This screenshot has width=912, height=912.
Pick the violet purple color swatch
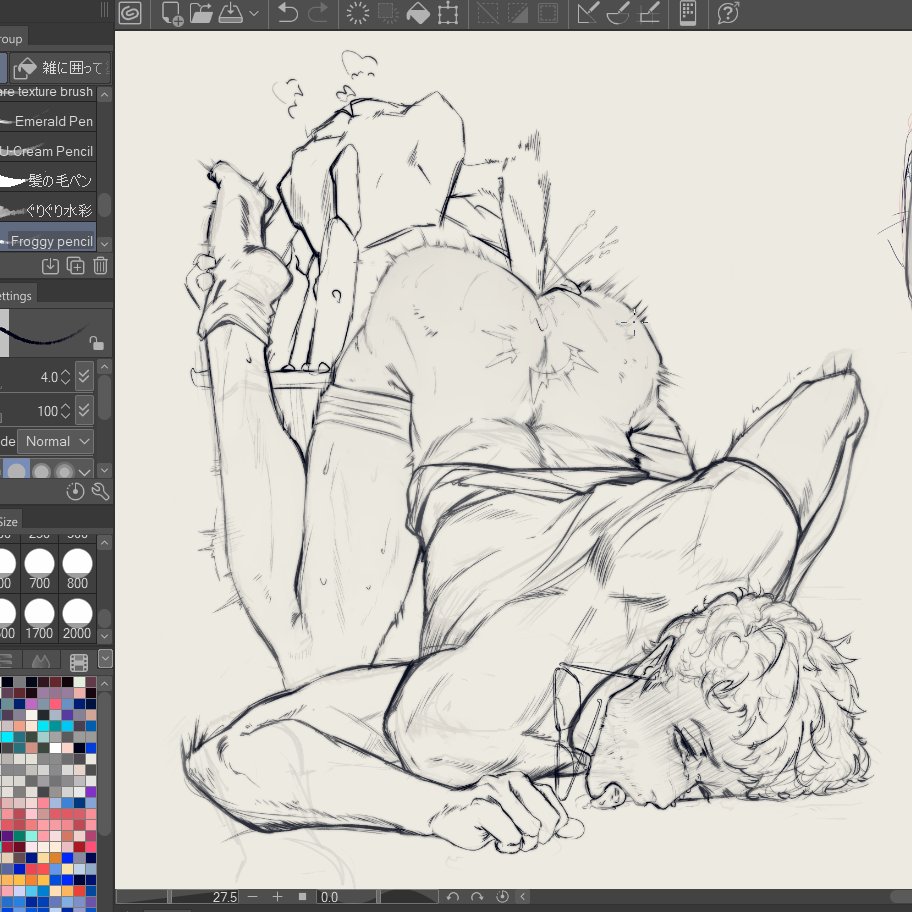pyautogui.click(x=91, y=792)
